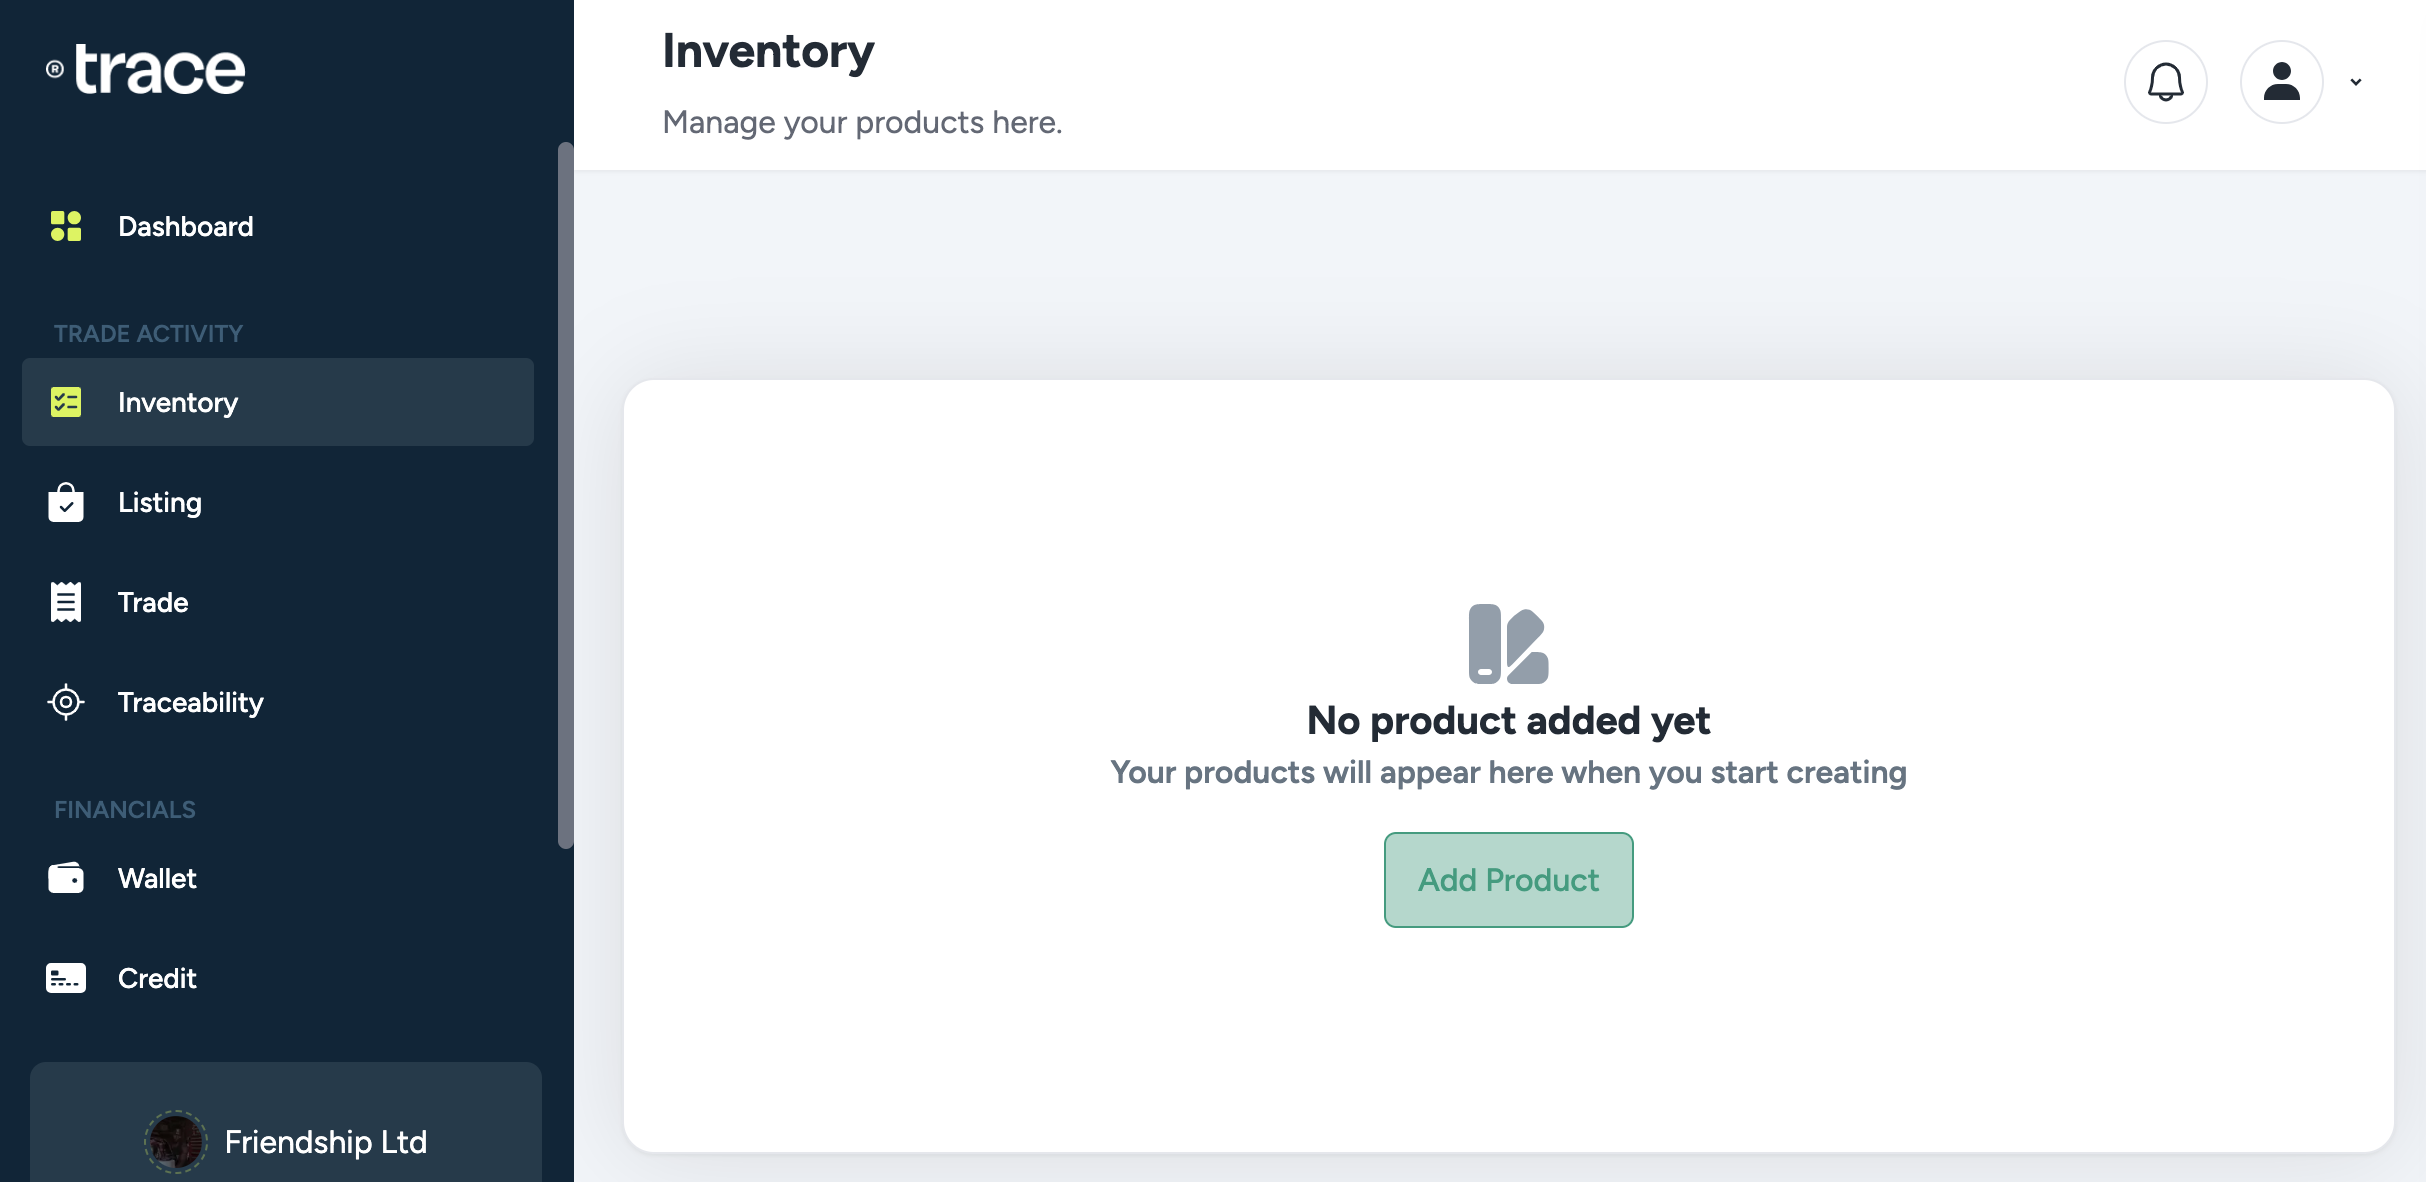Screen dimensions: 2426x1182
Task: Click the Inventory checklist icon
Action: coord(66,402)
